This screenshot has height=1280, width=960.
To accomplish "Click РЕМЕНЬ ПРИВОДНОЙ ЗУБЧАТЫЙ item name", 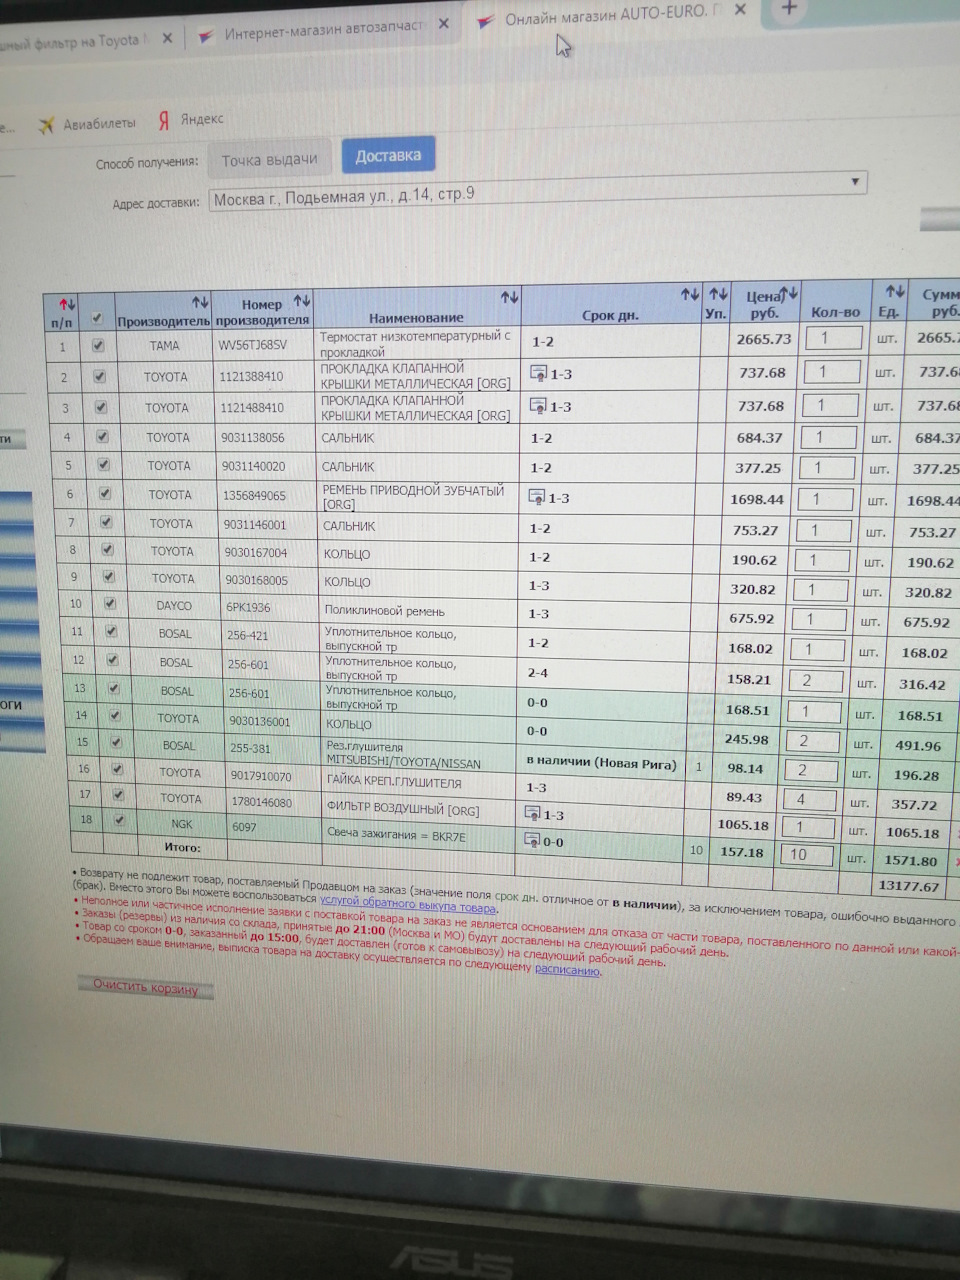I will (x=413, y=497).
